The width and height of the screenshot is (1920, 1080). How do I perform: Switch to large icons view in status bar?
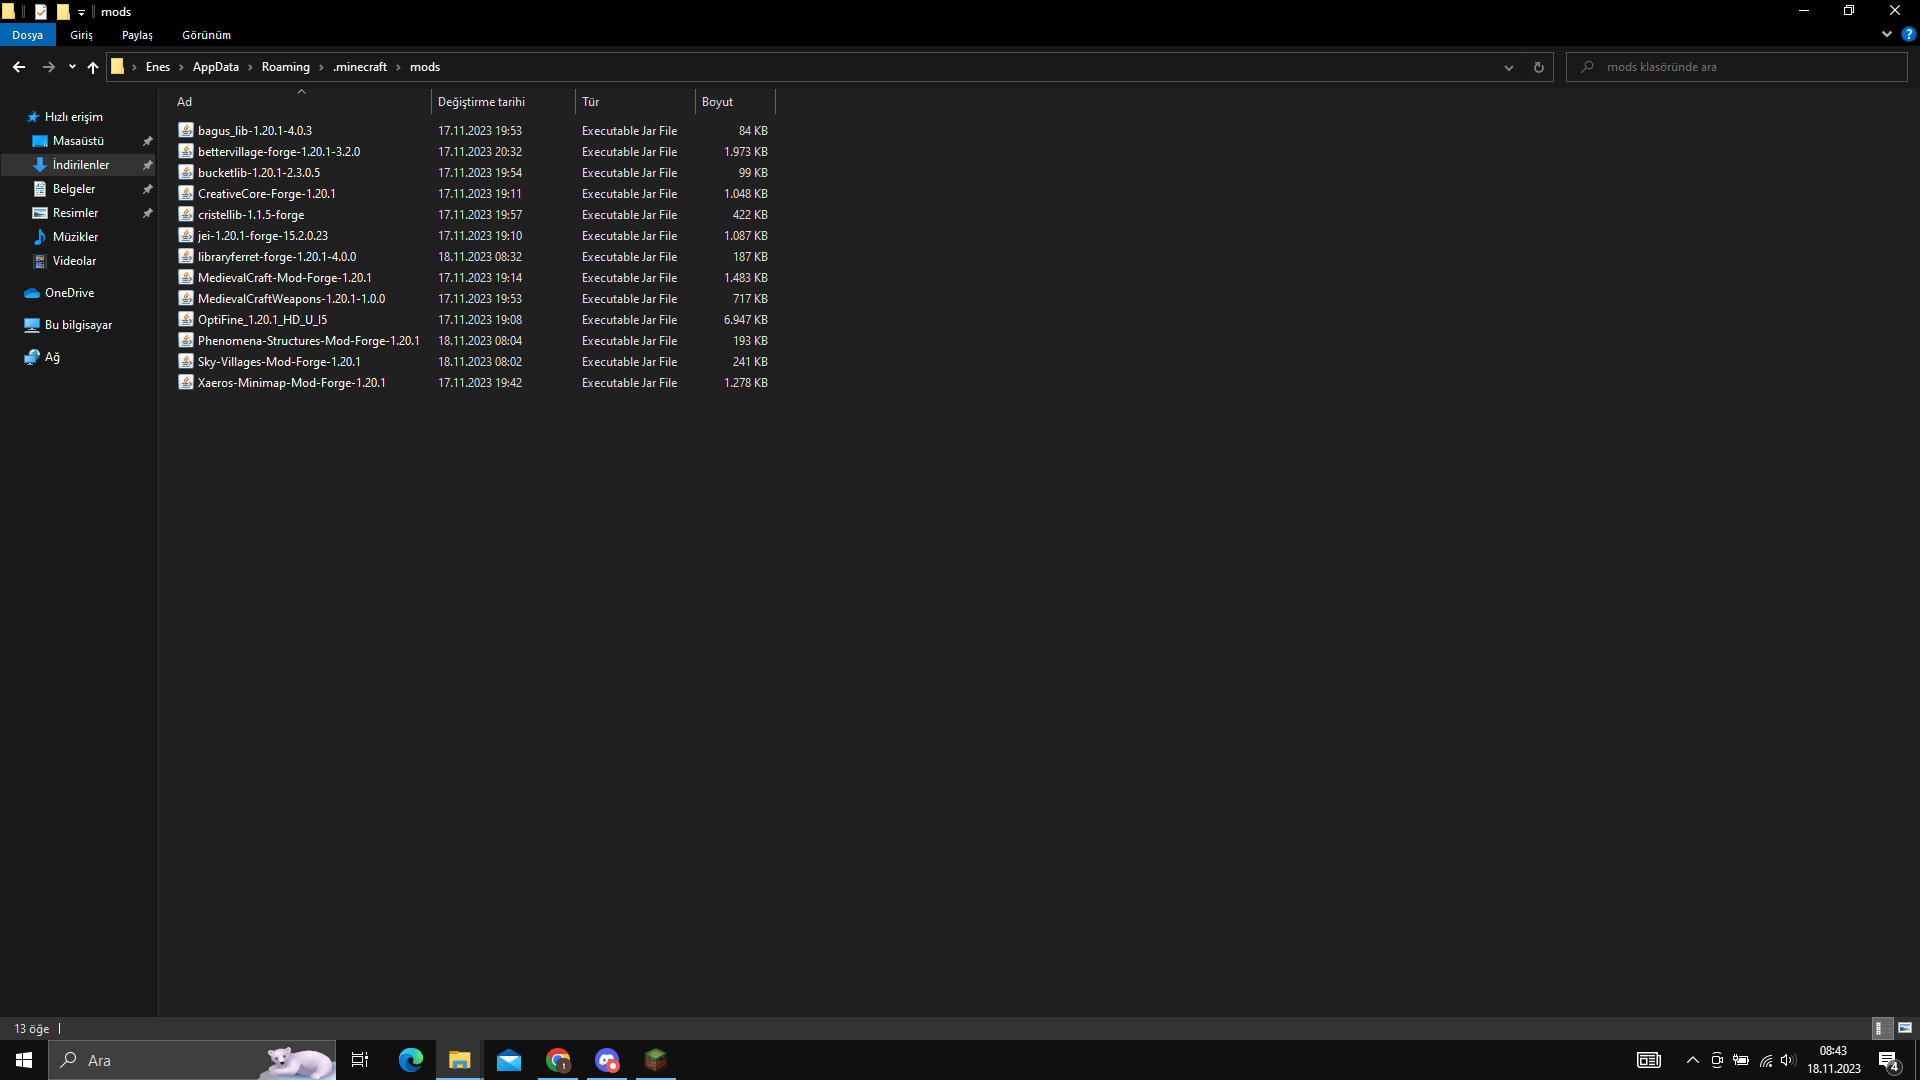[x=1905, y=1028]
